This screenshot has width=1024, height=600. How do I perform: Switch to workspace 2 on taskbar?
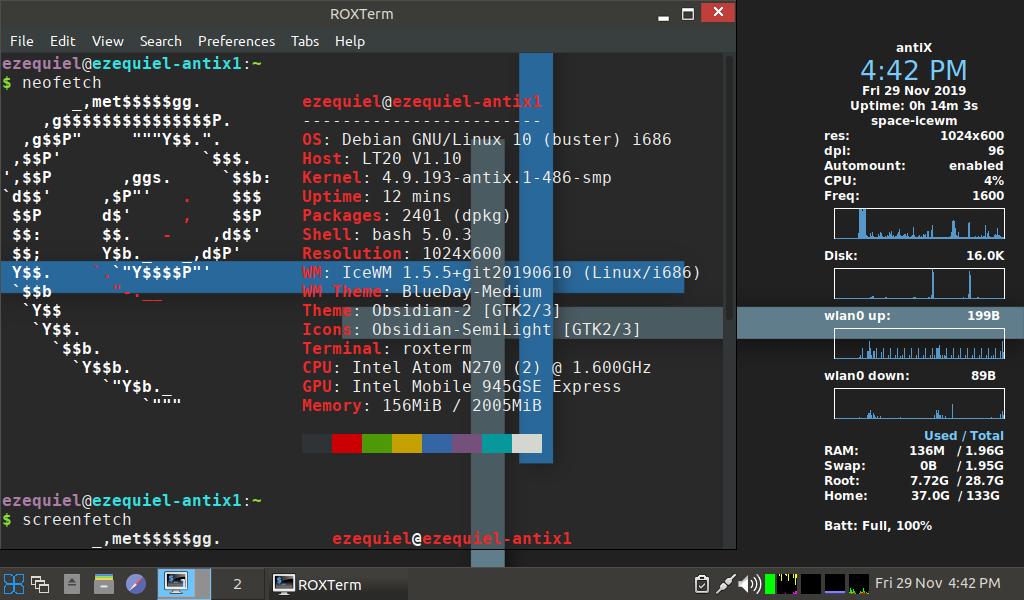(238, 584)
